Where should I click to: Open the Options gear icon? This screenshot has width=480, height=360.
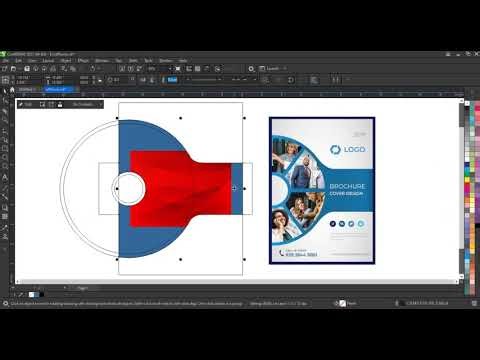251,69
